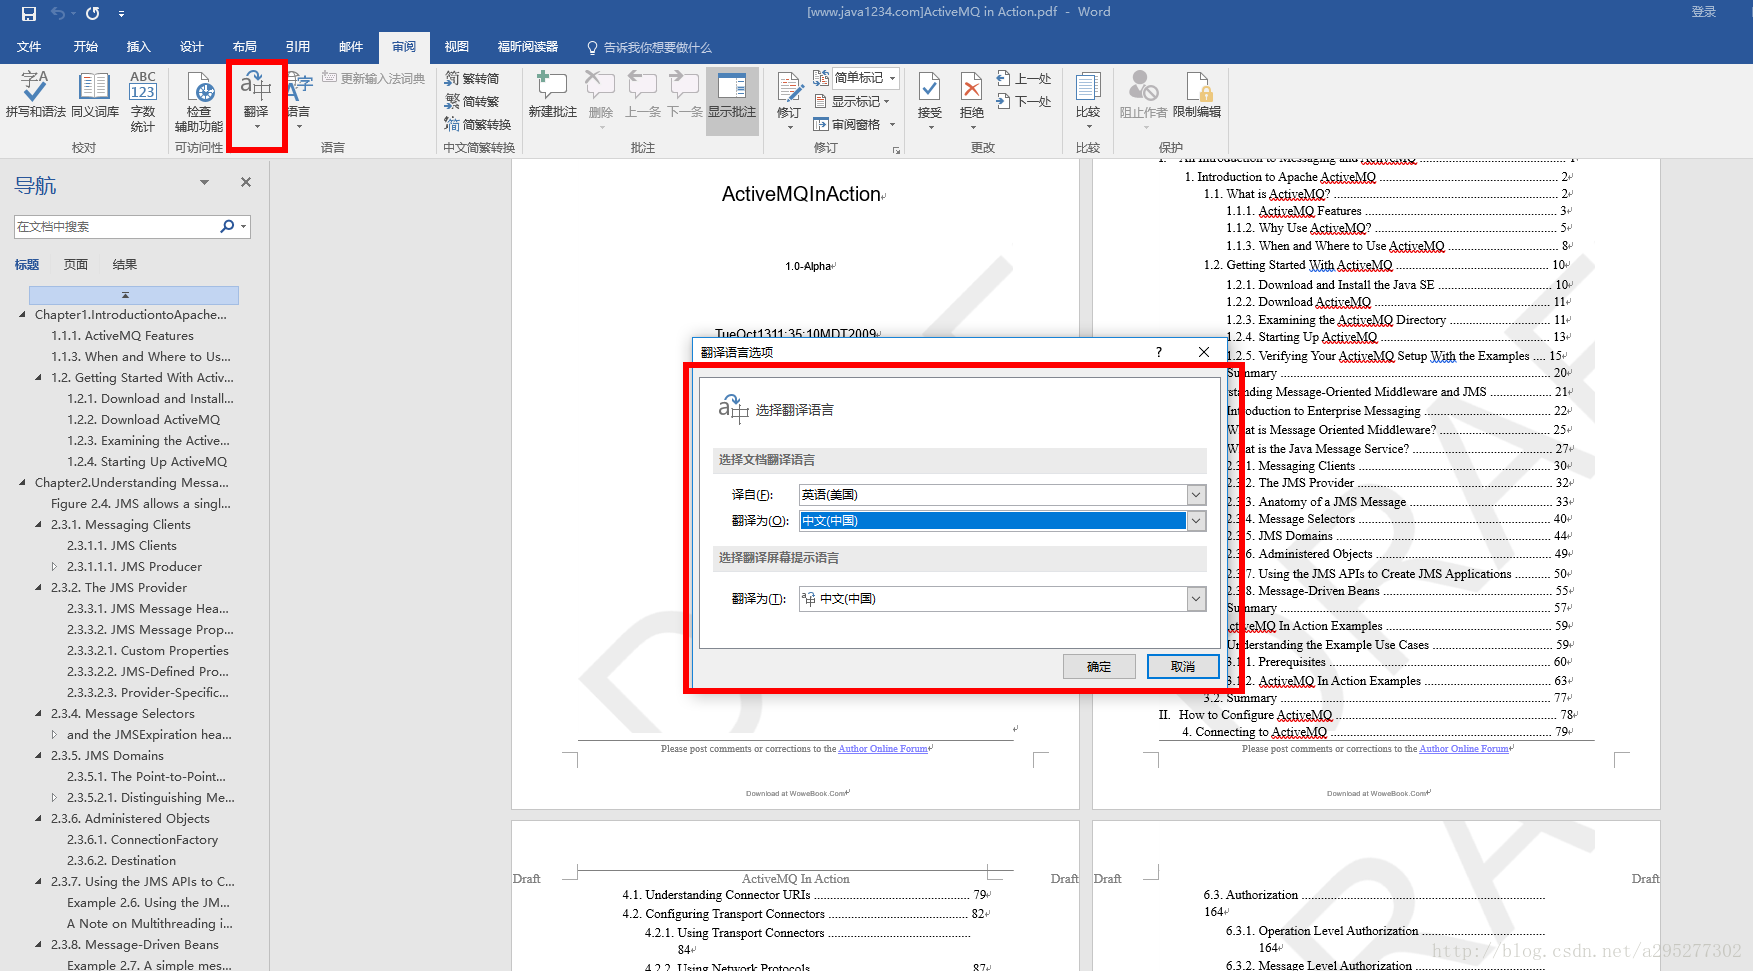Screen dimensions: 1753x971
Task: Expand 2.3.1.1.1 JMS Producer node
Action: (55, 566)
